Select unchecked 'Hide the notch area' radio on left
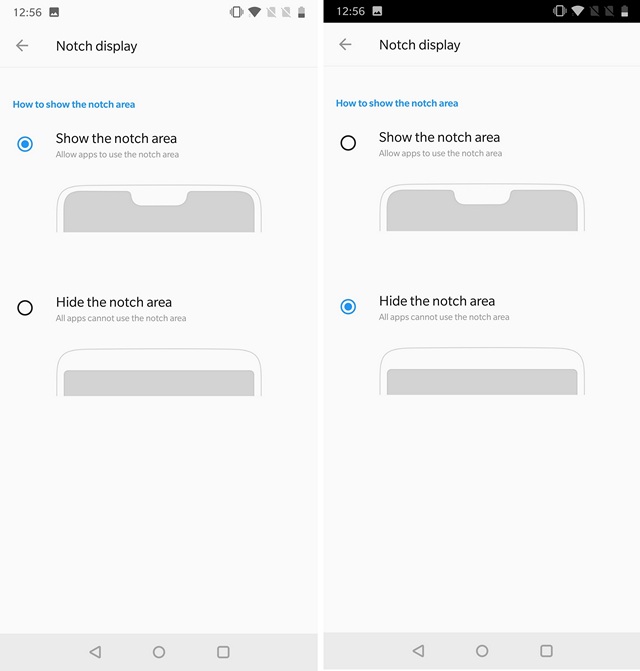Image resolution: width=640 pixels, height=671 pixels. point(25,308)
